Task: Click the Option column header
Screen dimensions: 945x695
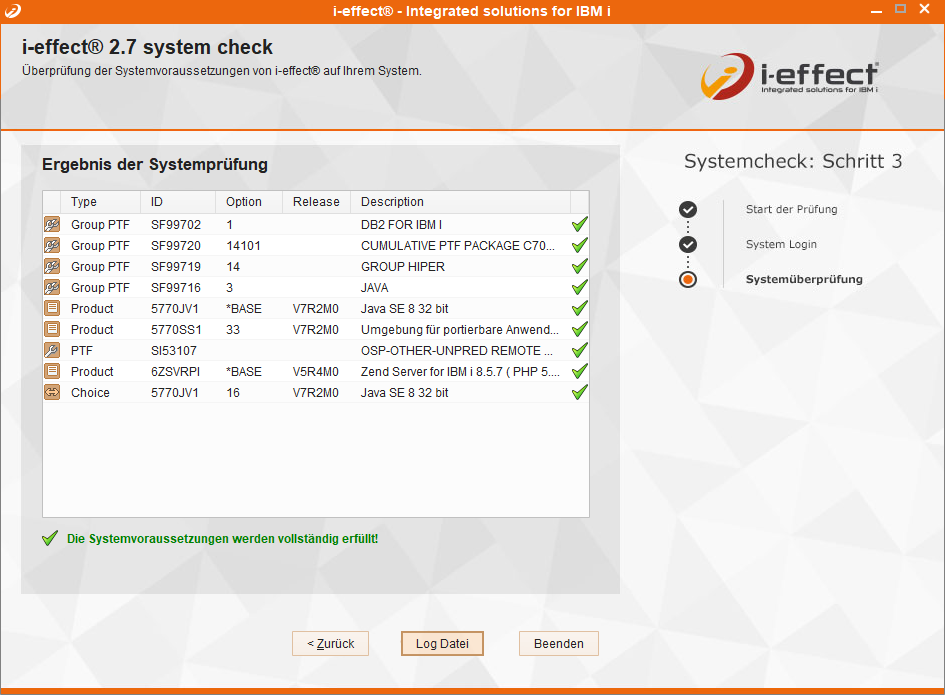Action: pyautogui.click(x=249, y=202)
